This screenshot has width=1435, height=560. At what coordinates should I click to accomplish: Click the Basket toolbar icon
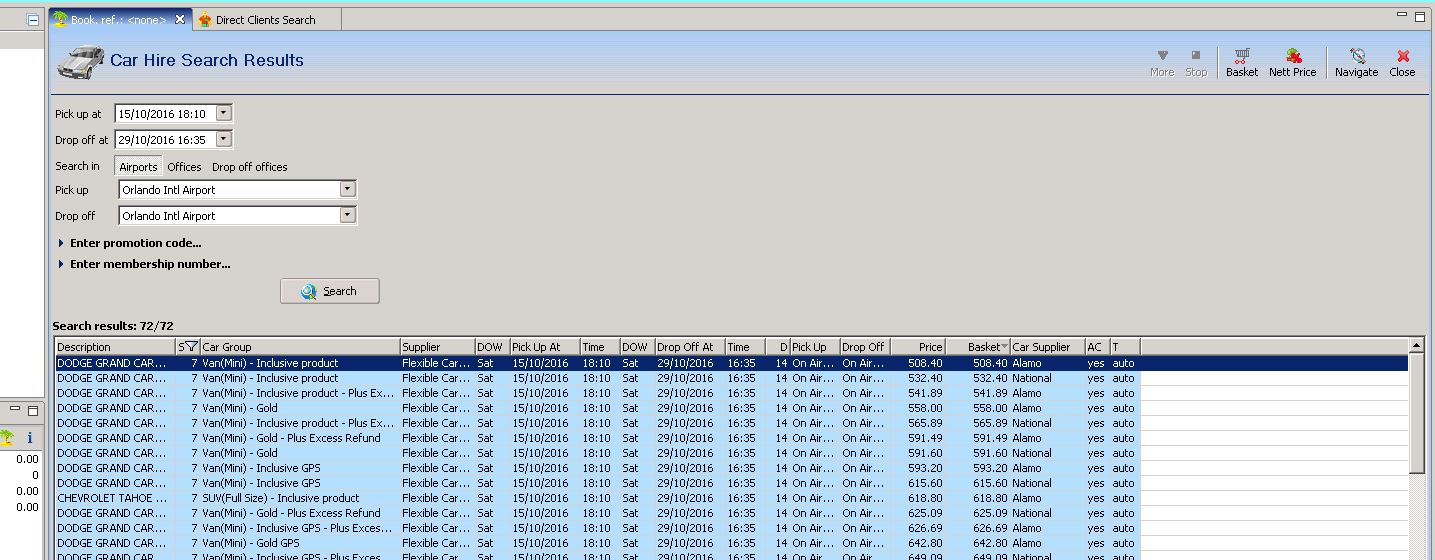pos(1241,61)
